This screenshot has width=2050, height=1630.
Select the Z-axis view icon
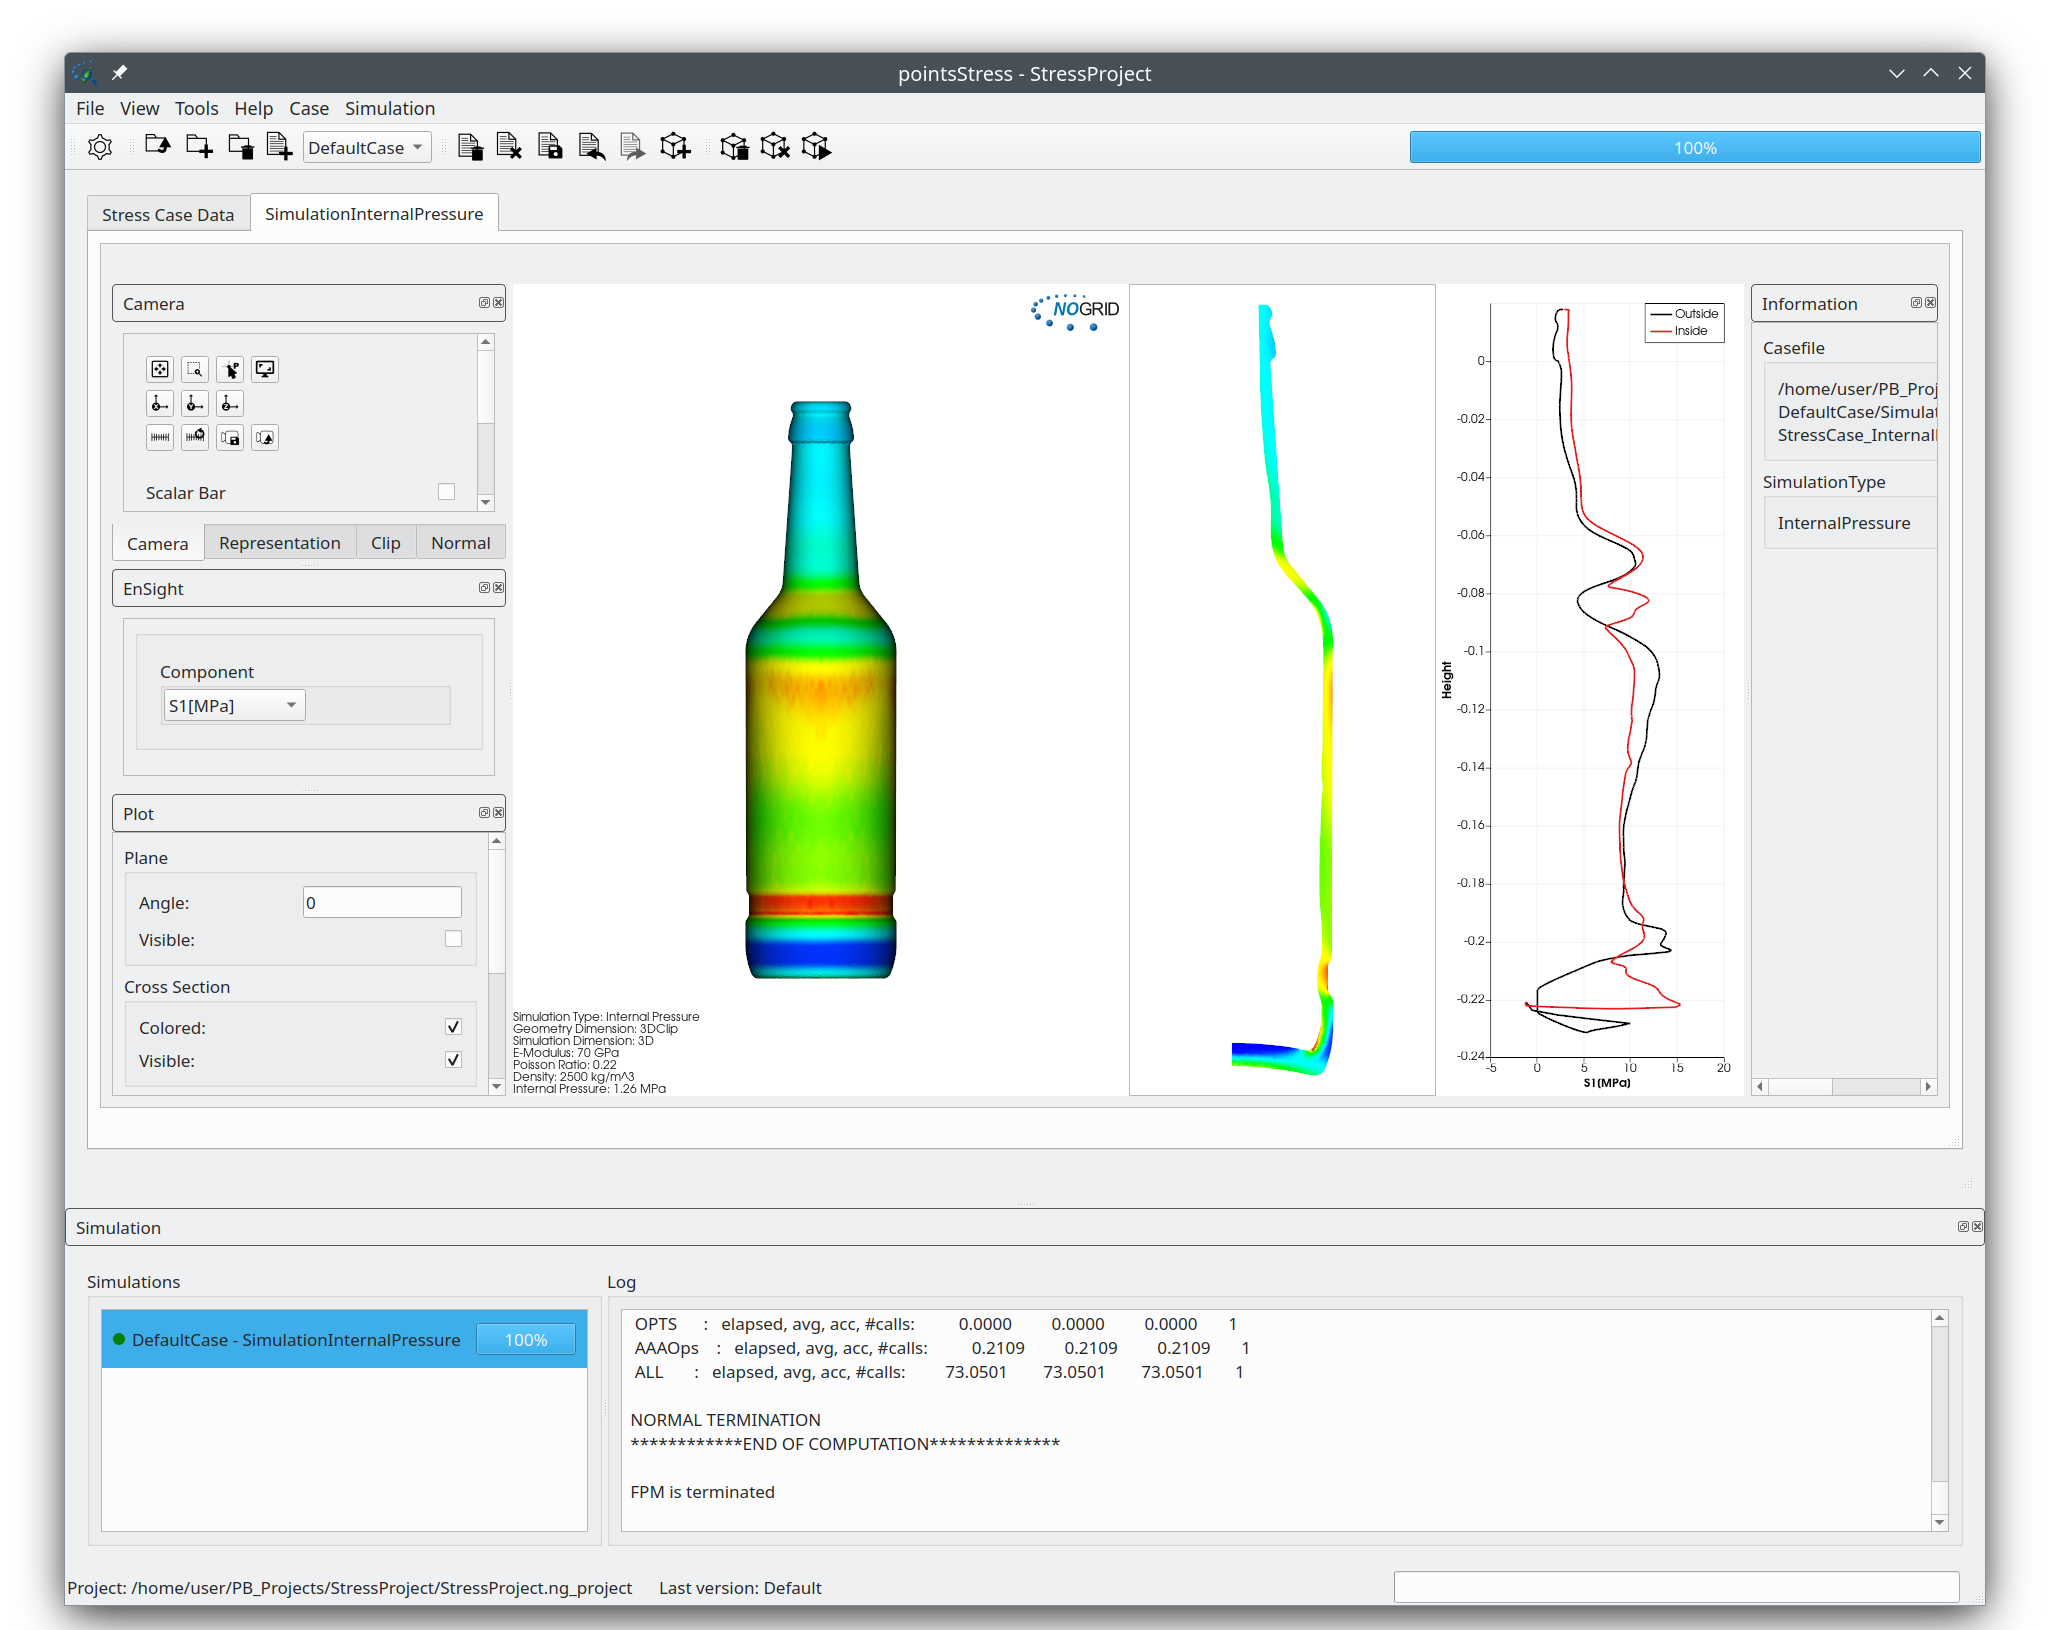(229, 403)
